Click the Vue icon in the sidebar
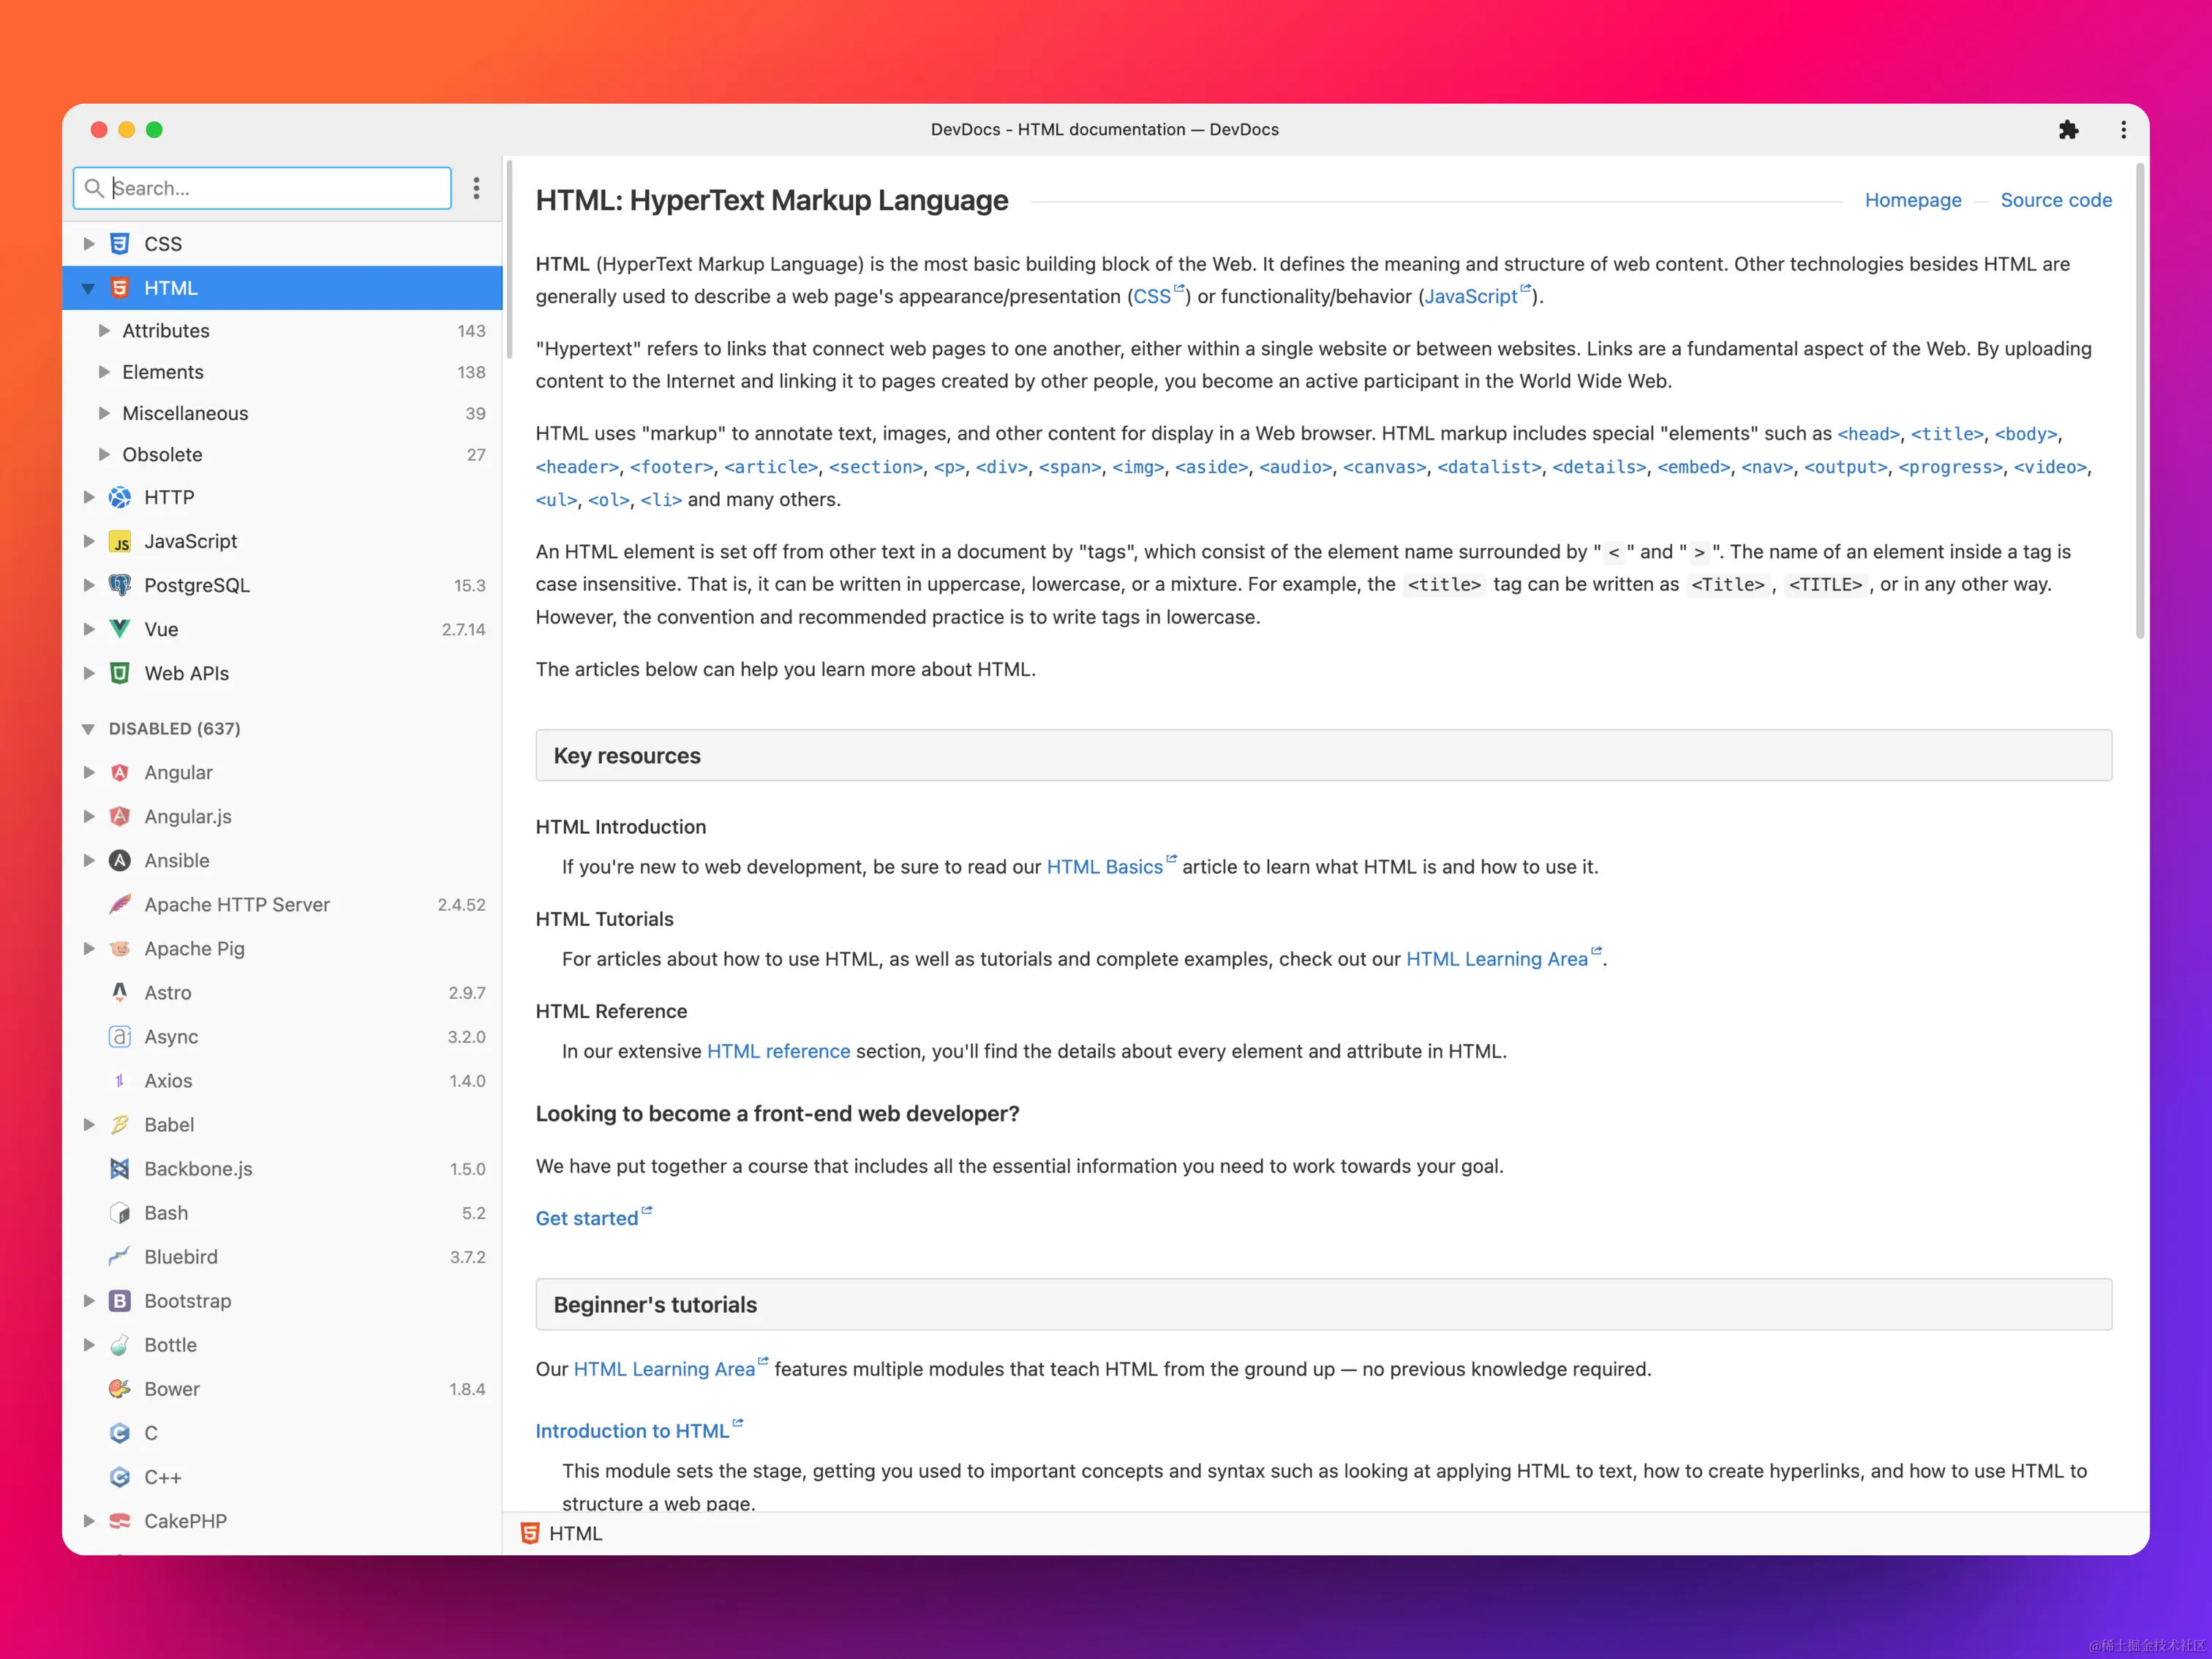 120,629
